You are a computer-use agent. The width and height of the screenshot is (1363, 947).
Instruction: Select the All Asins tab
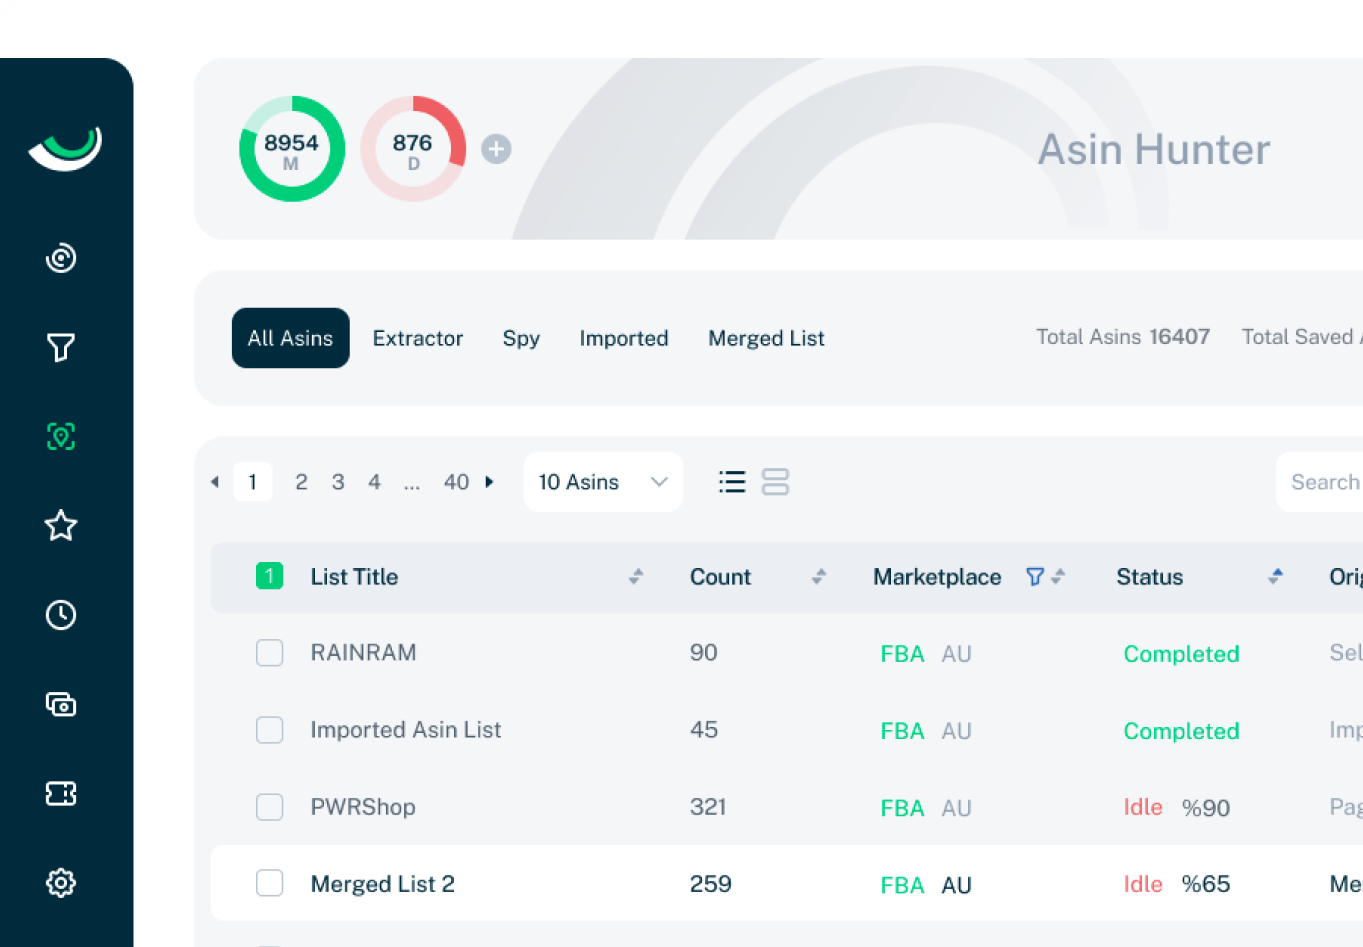pyautogui.click(x=290, y=338)
